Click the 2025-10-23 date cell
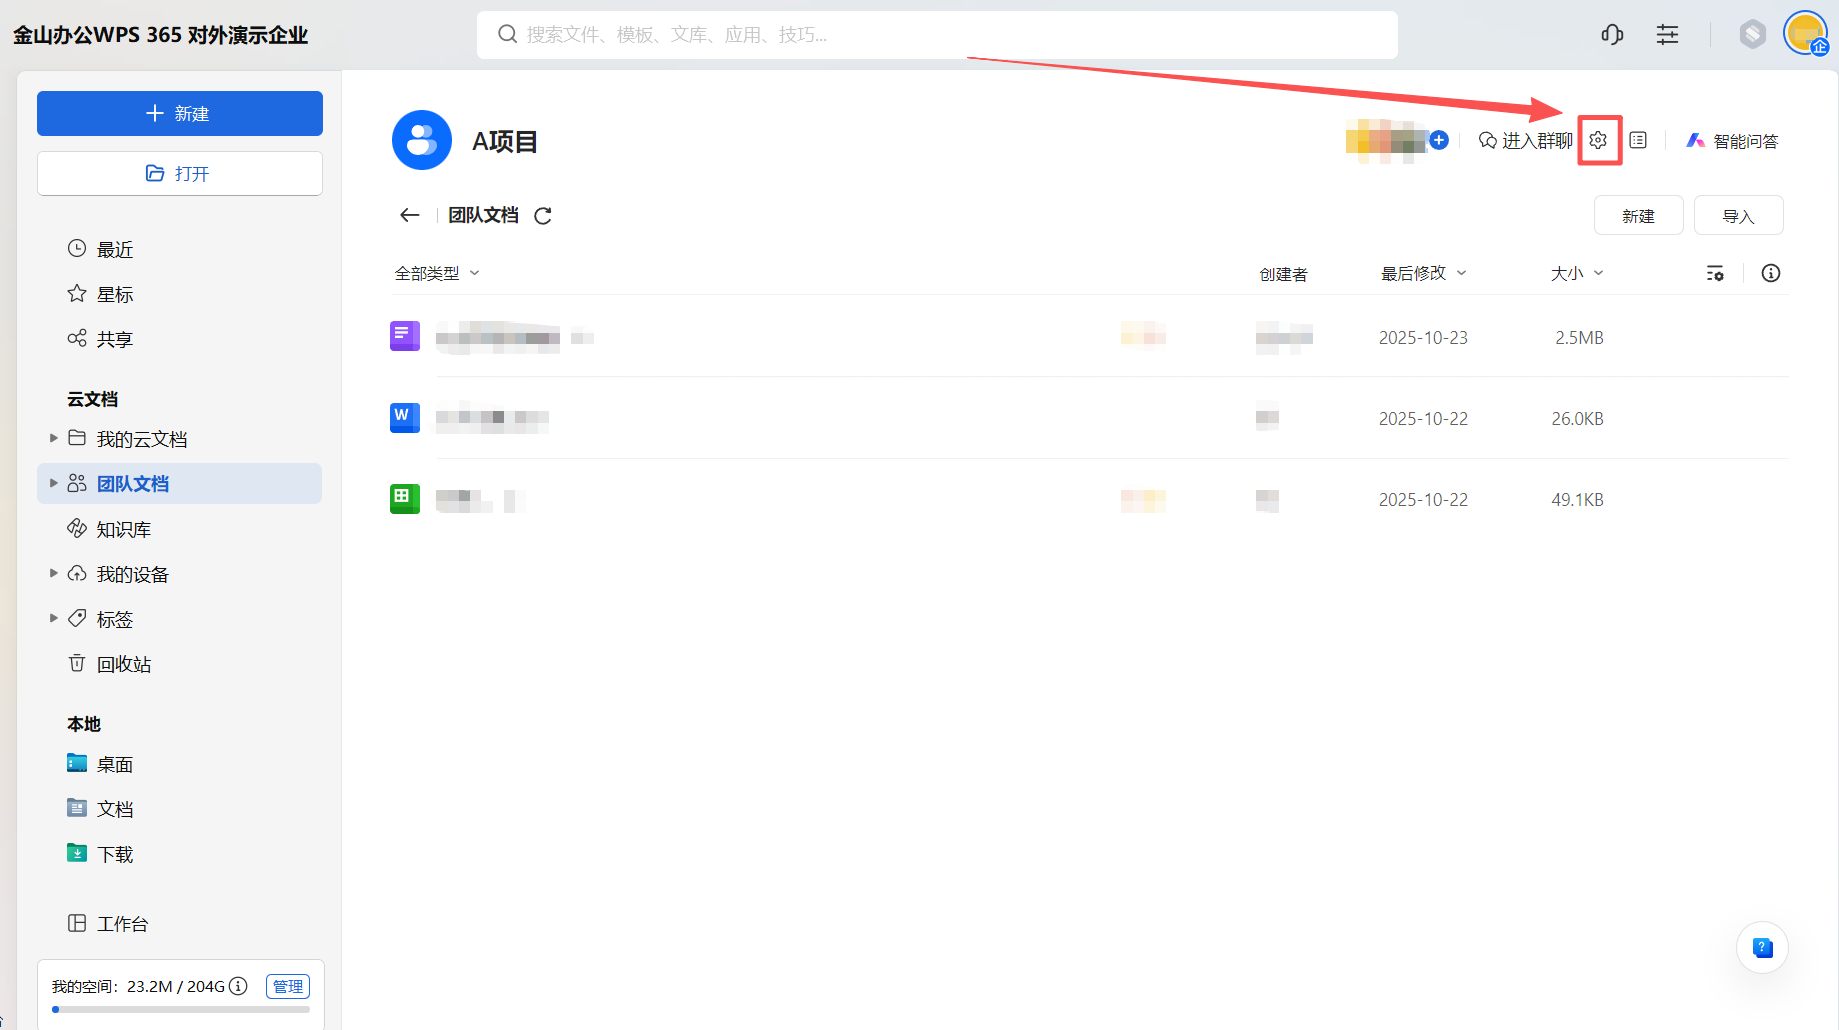This screenshot has width=1839, height=1030. click(x=1423, y=337)
